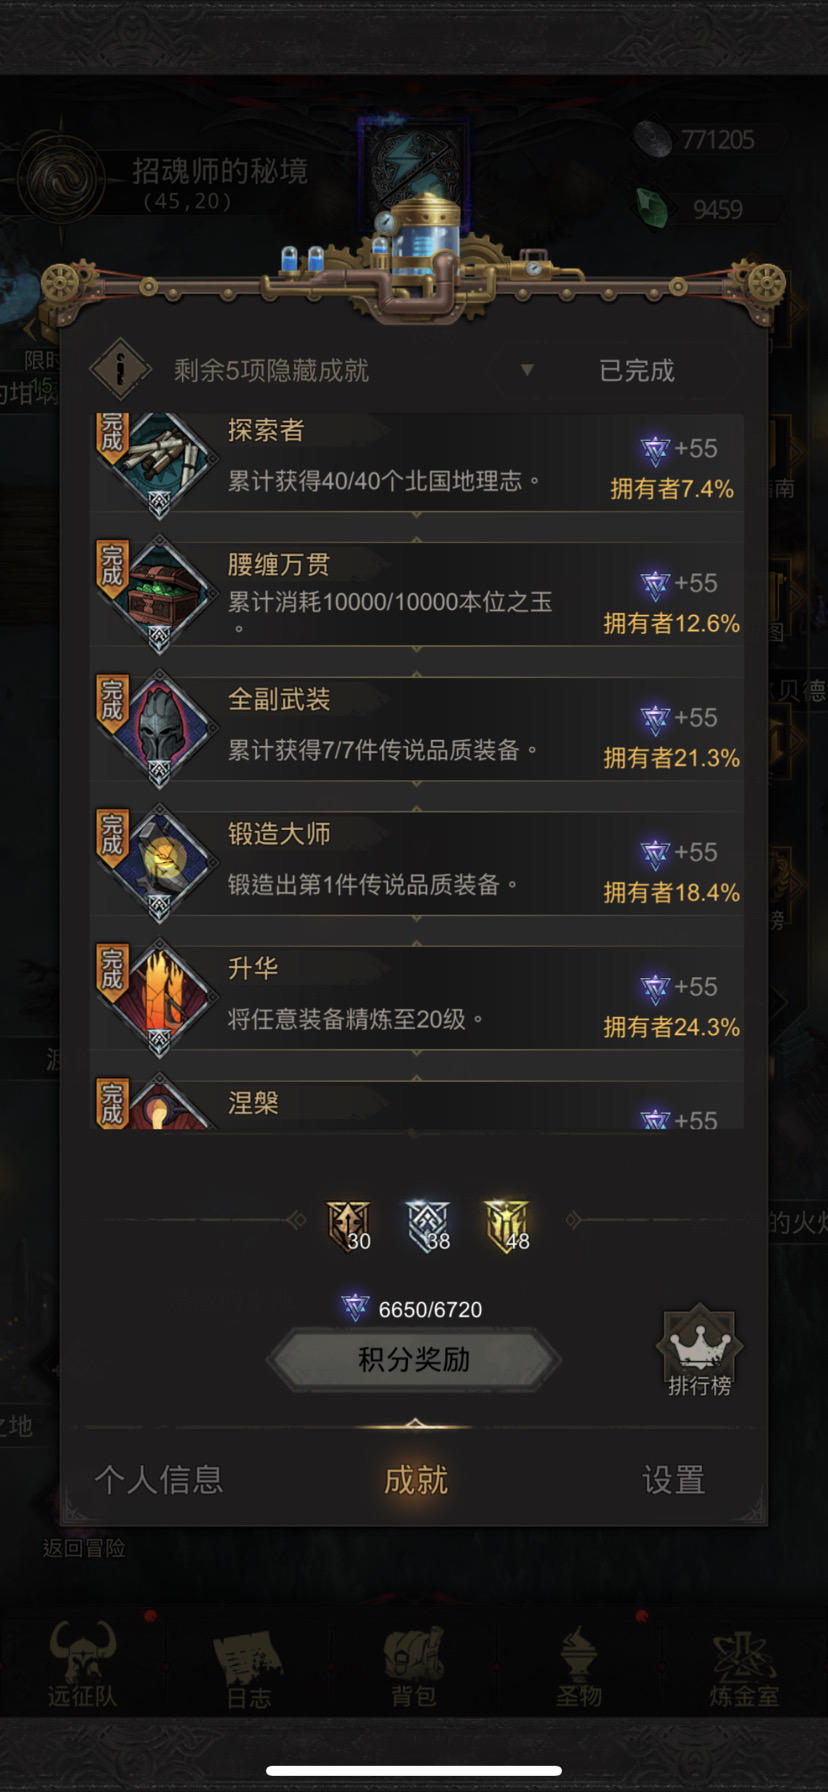Select the gold badge showing 48

[x=507, y=1226]
